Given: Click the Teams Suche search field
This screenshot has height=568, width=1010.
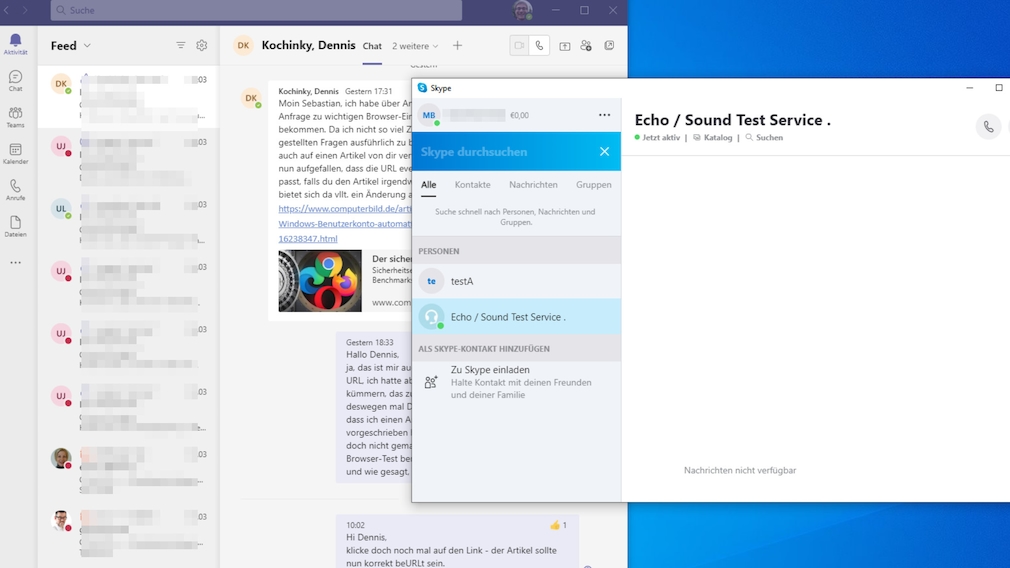Looking at the screenshot, I should point(256,10).
